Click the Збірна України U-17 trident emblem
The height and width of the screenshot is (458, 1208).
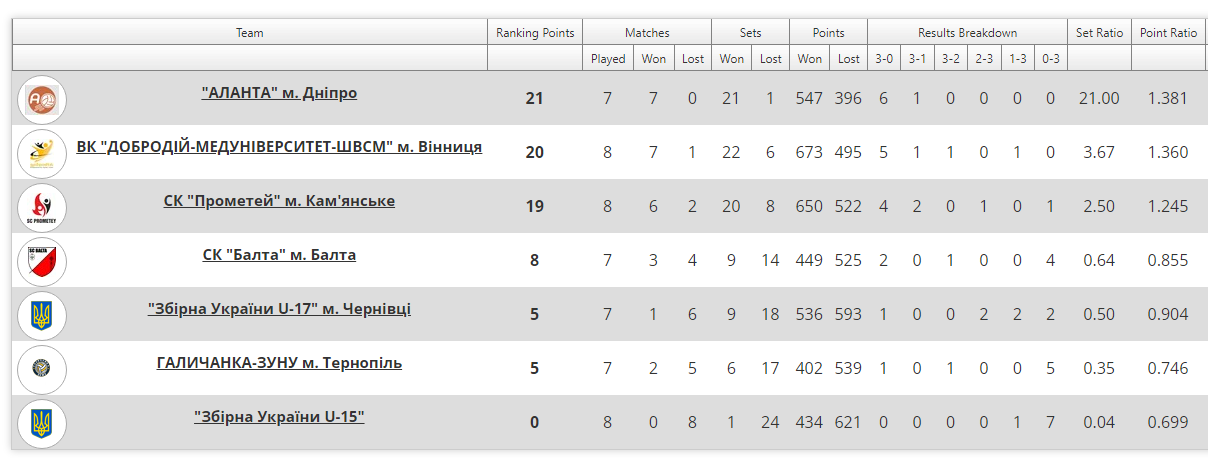pos(42,316)
